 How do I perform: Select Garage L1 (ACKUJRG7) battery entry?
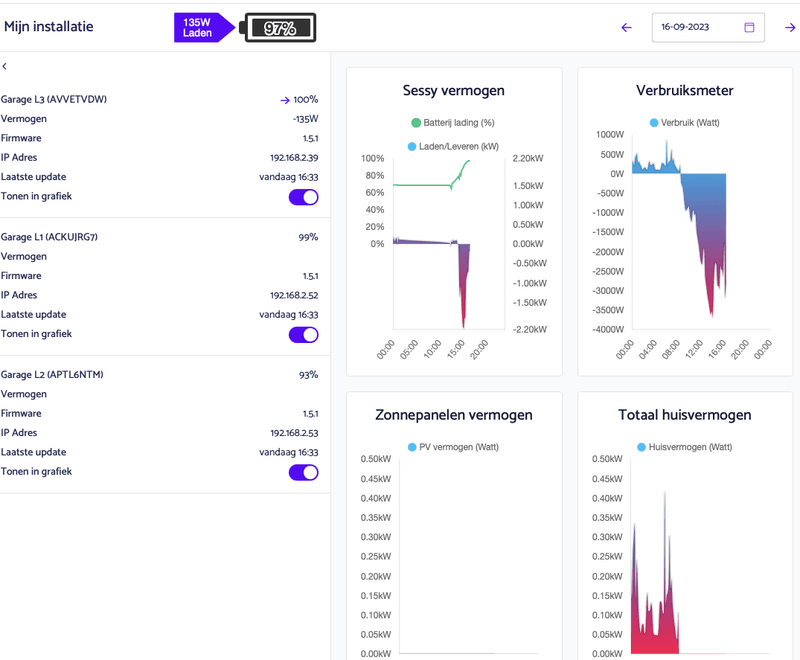49,237
